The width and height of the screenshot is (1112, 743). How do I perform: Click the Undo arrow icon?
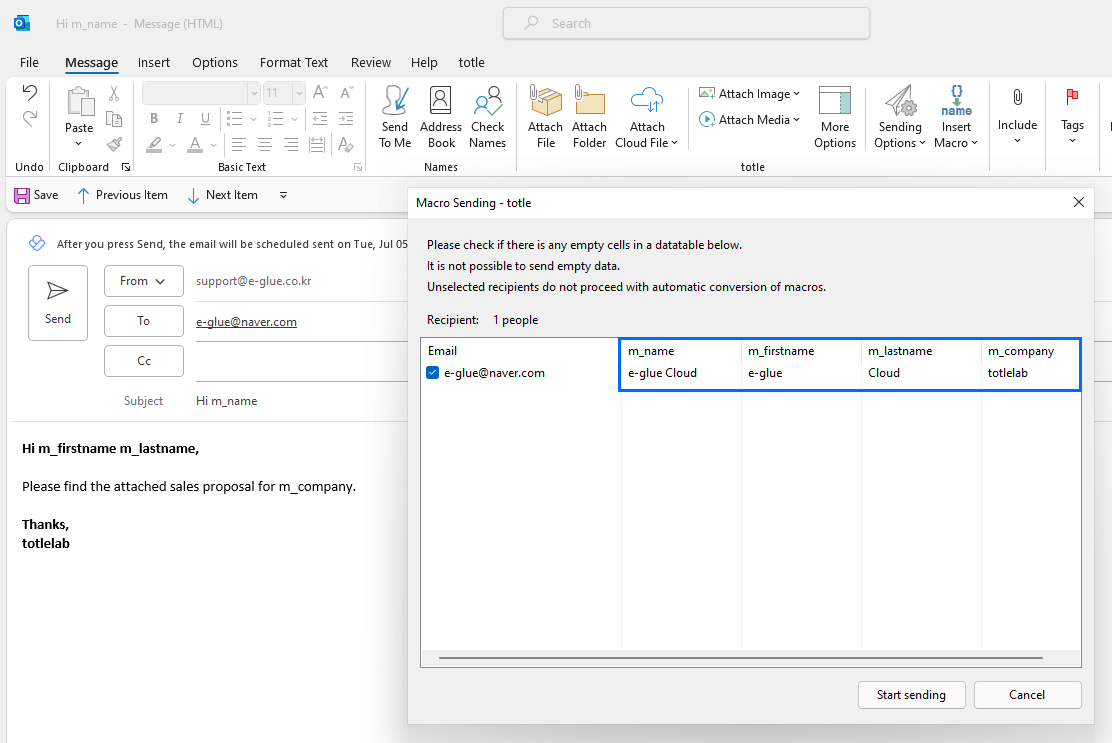(x=29, y=92)
